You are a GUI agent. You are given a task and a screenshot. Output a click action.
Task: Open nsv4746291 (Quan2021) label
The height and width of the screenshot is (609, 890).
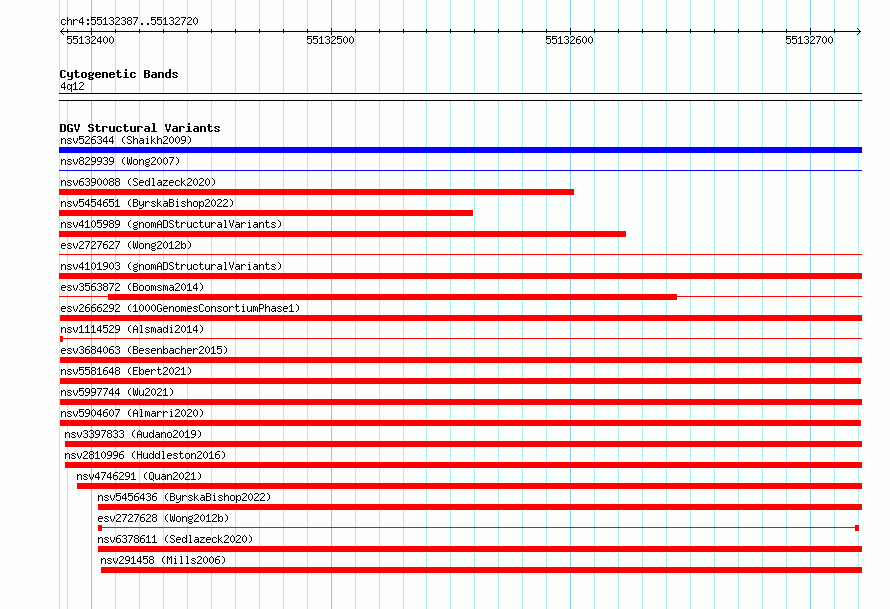[x=139, y=476]
